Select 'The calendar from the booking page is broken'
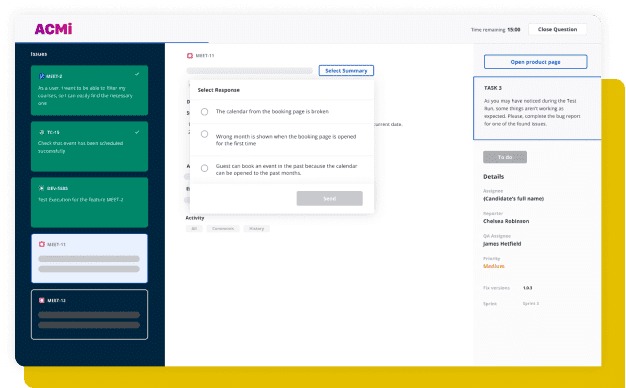The image size is (626, 388). coord(204,112)
